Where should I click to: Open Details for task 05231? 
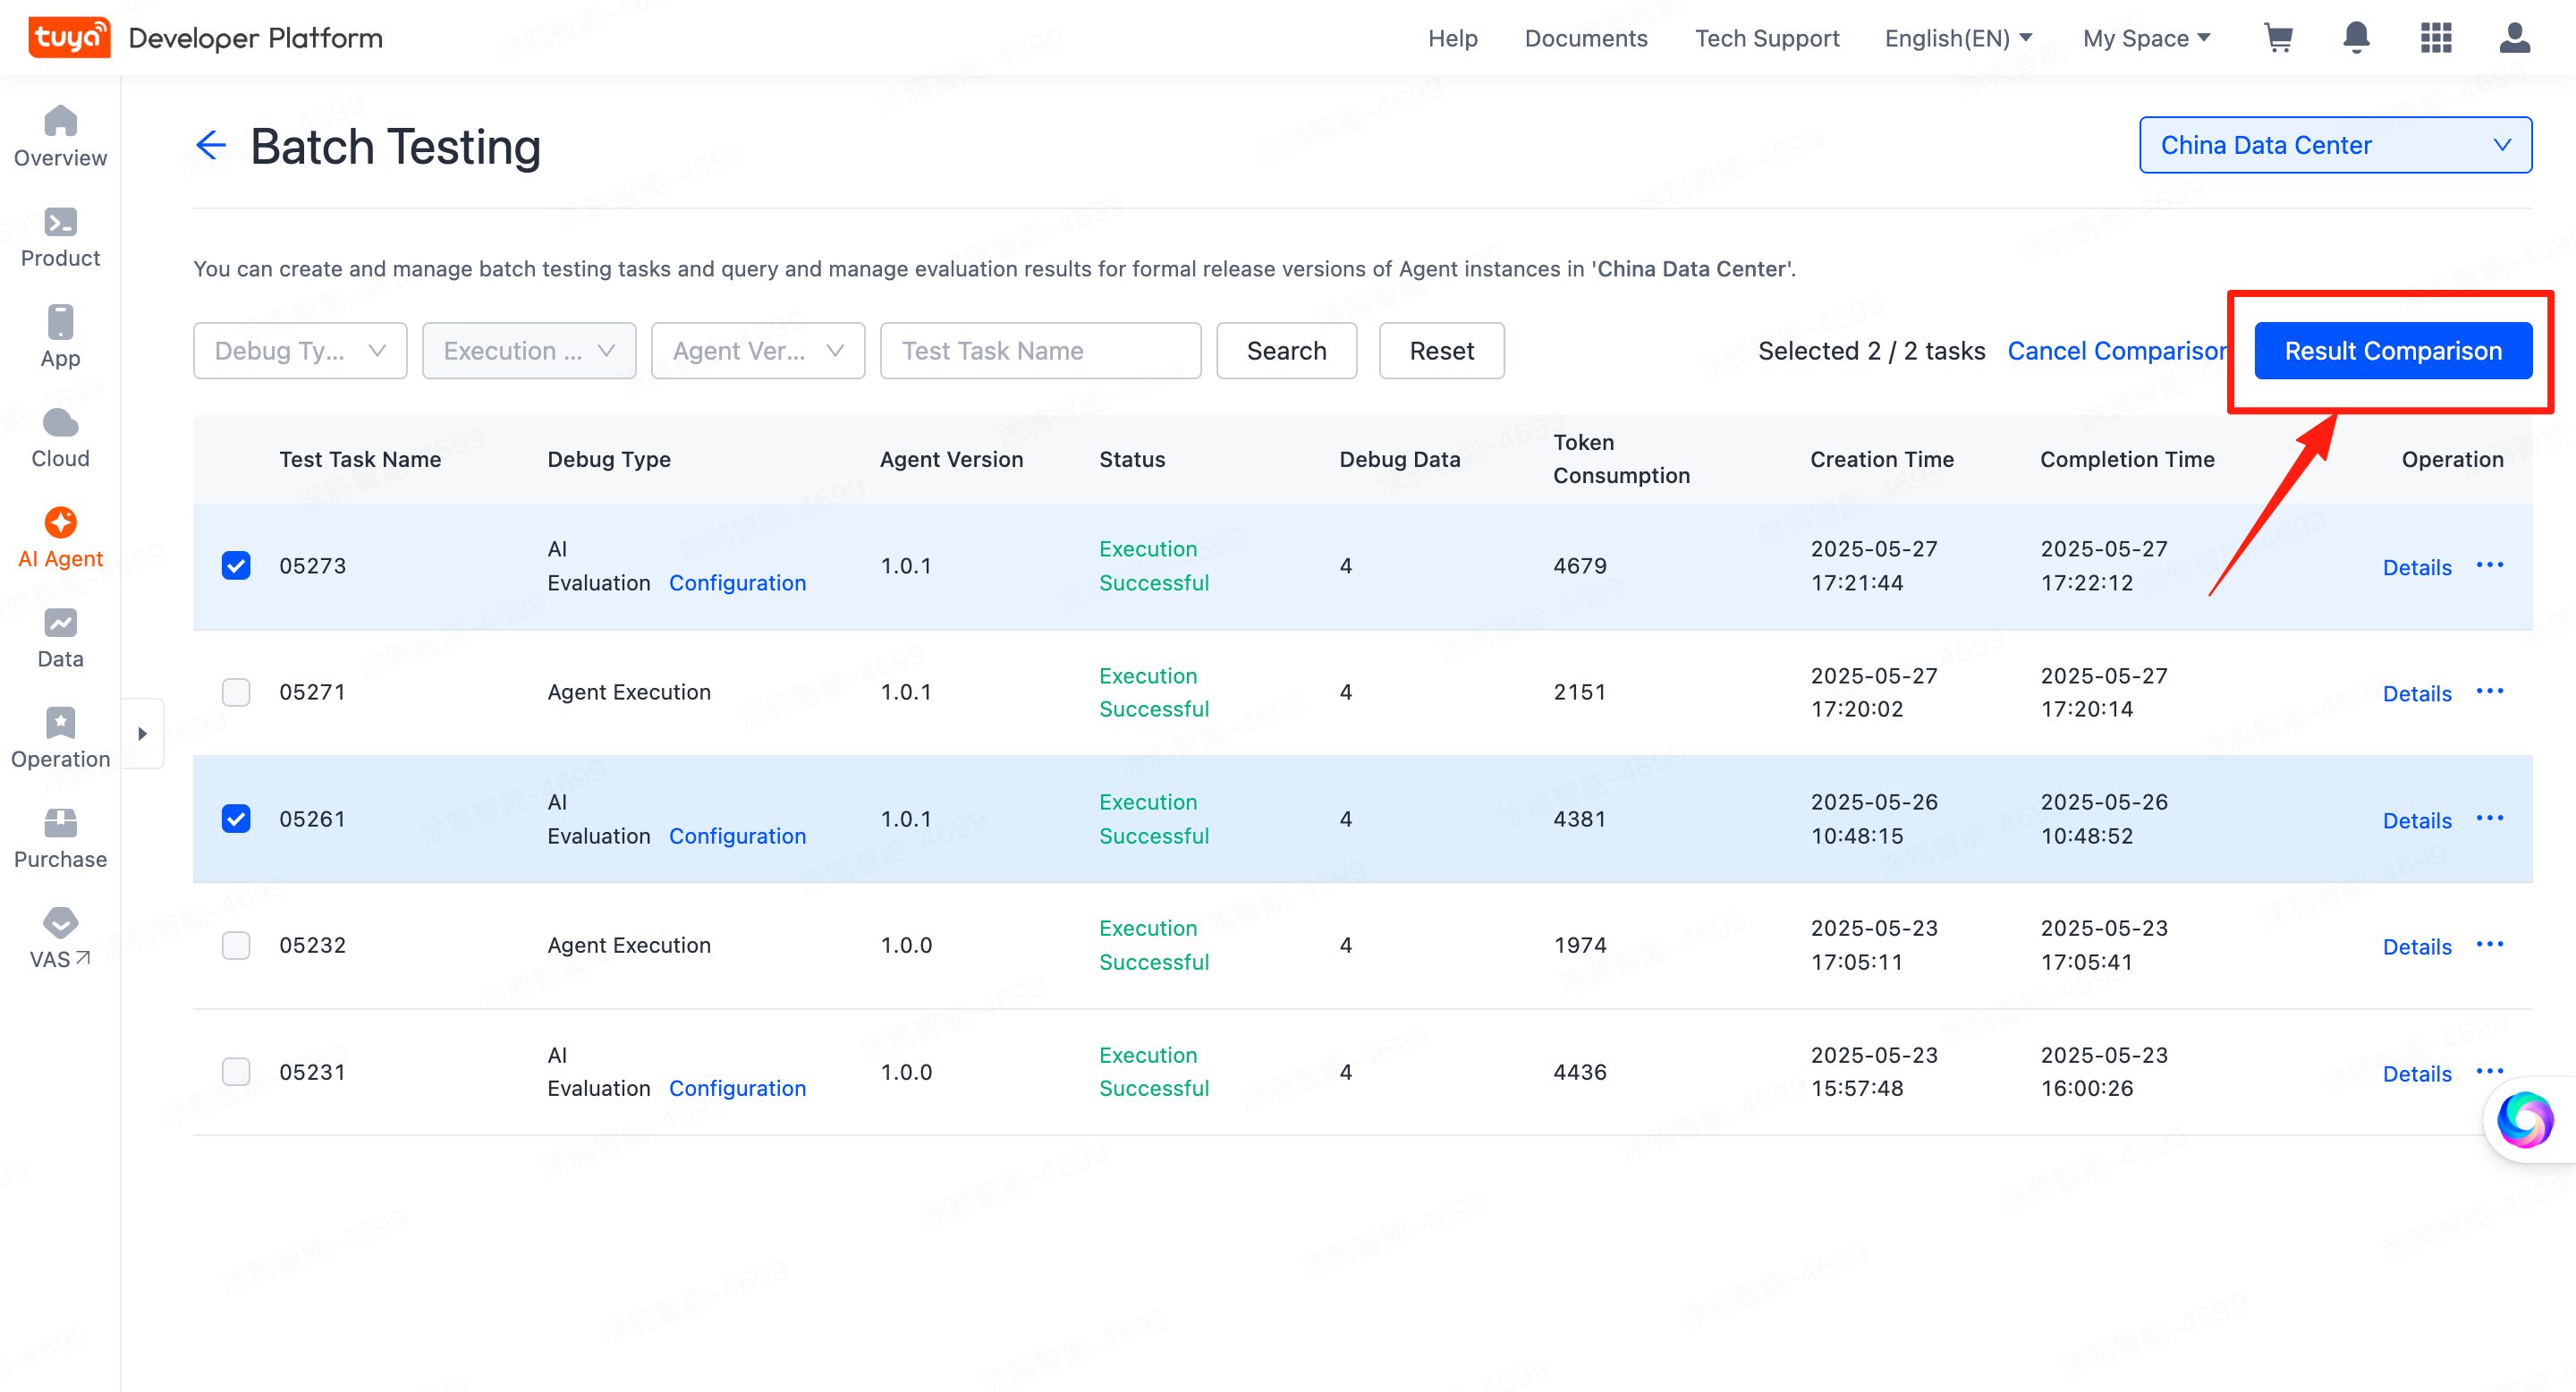tap(2417, 1073)
